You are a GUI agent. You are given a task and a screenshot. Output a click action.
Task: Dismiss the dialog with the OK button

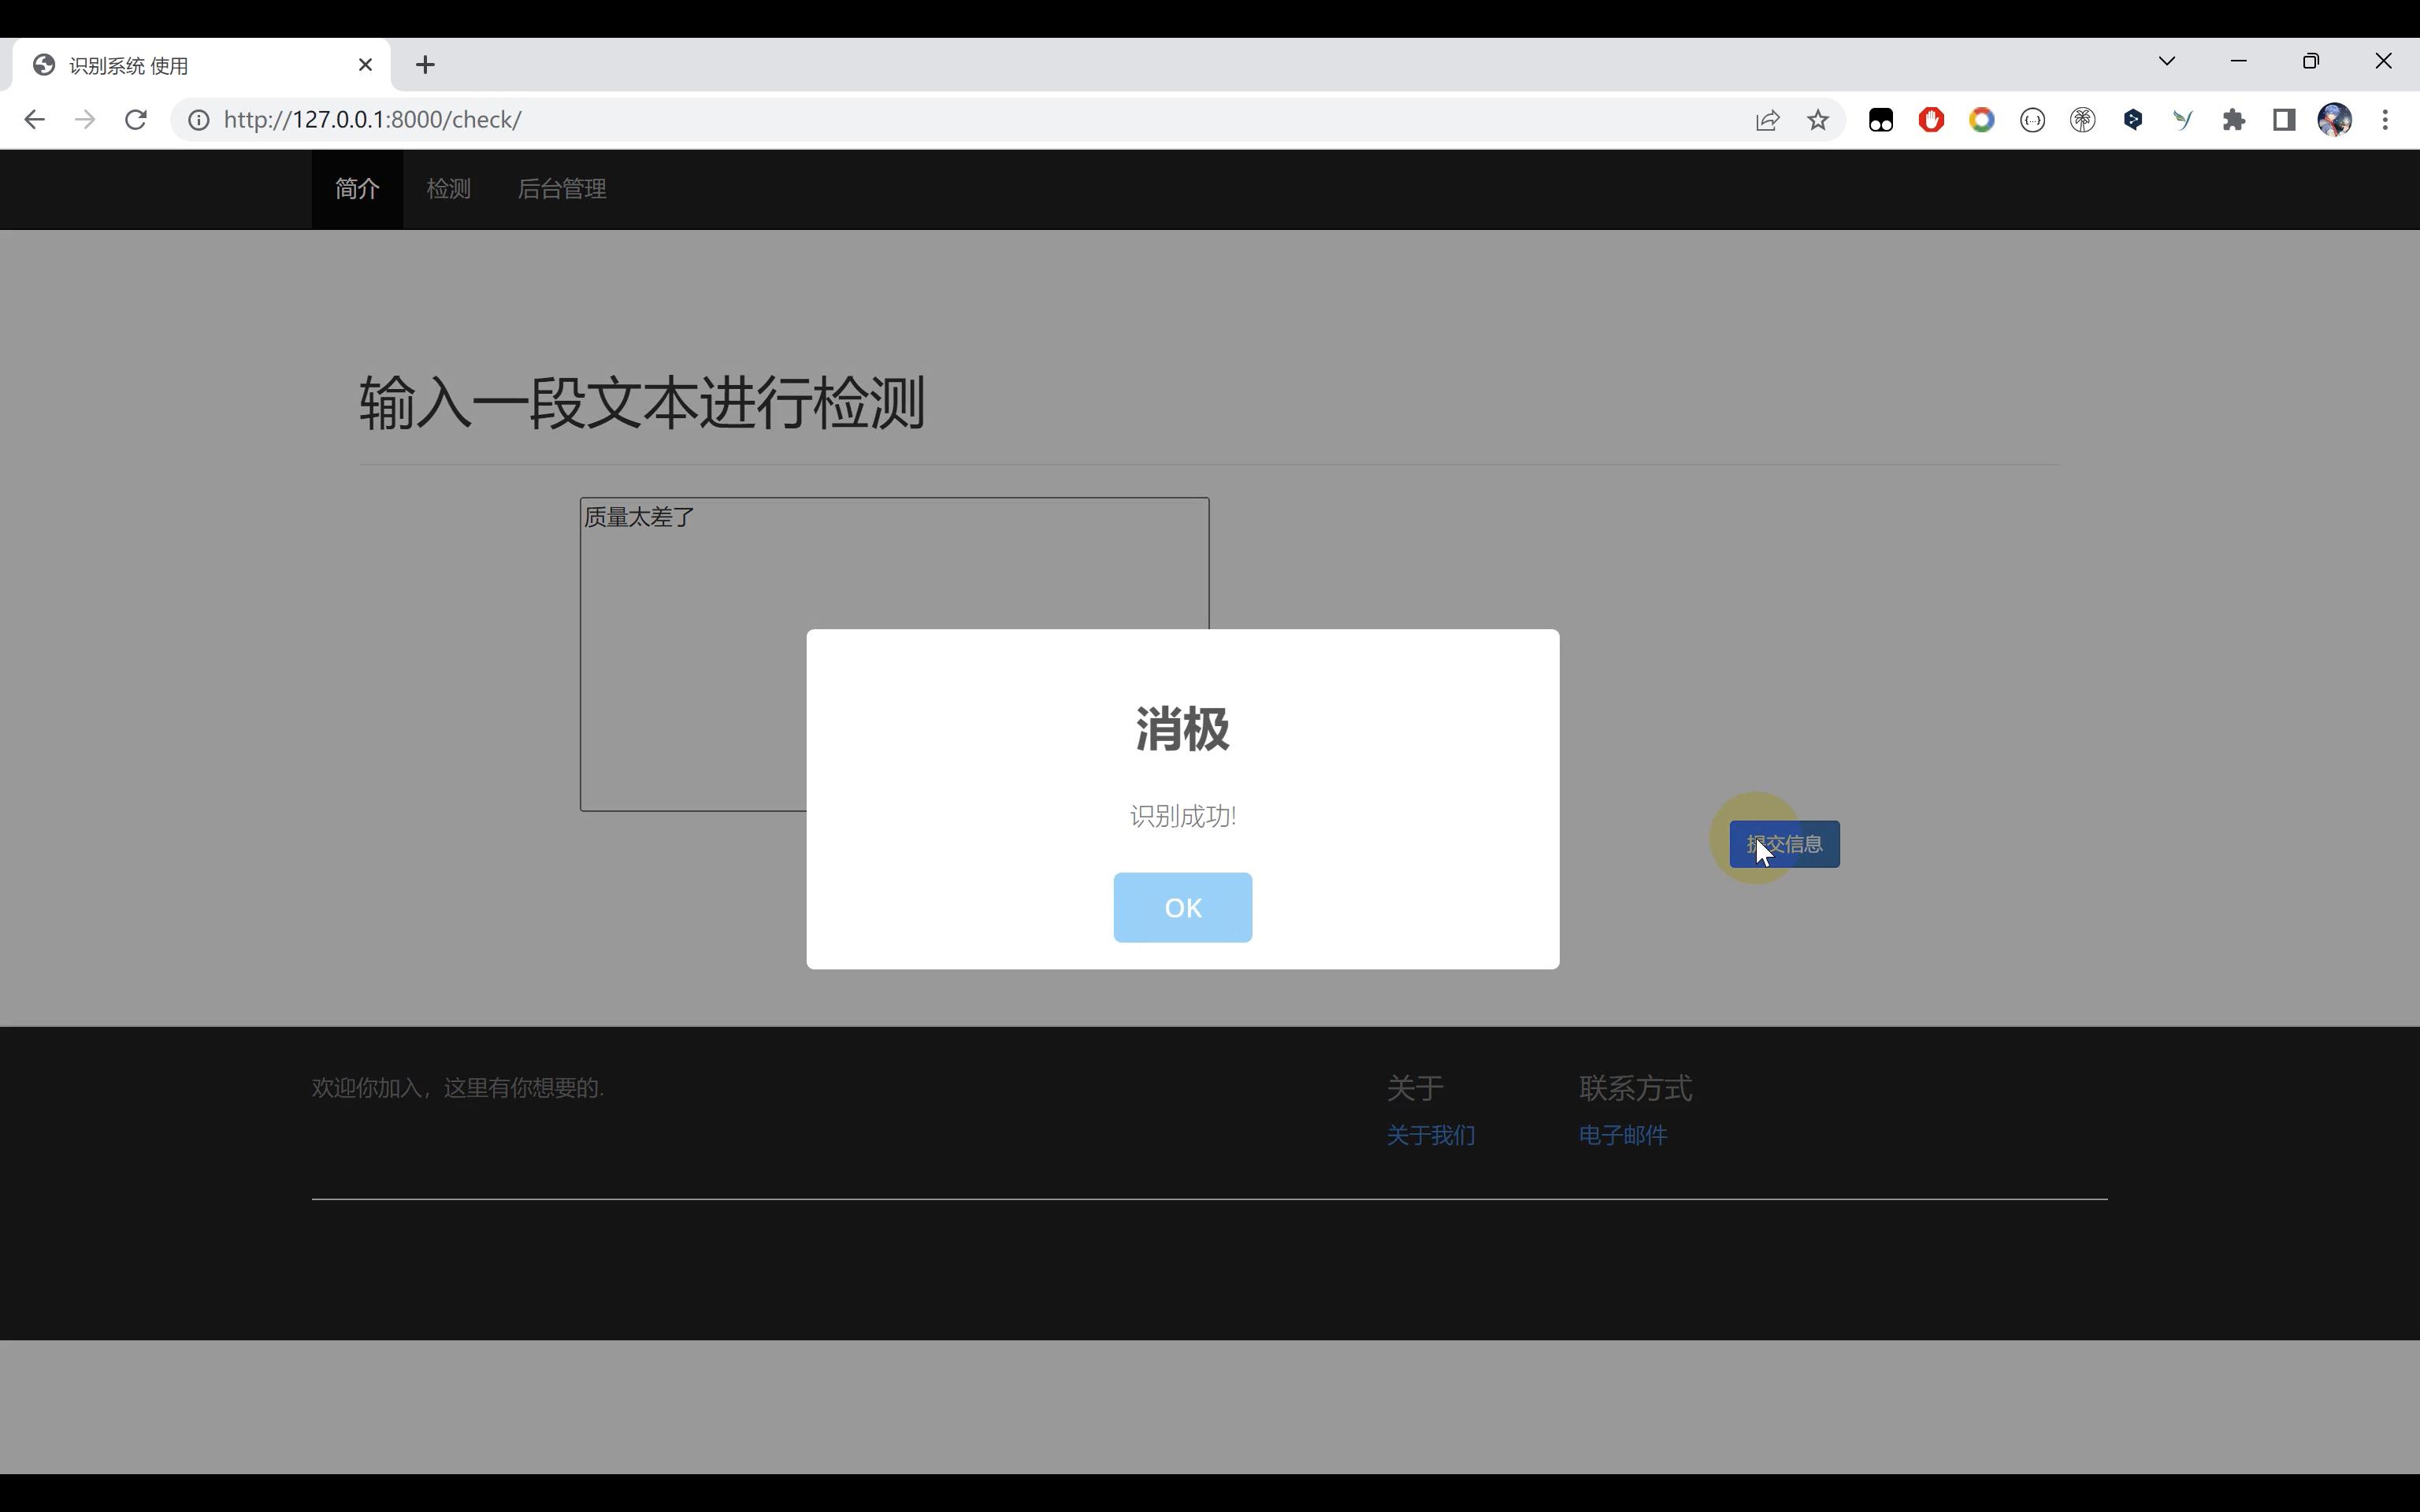click(x=1182, y=907)
